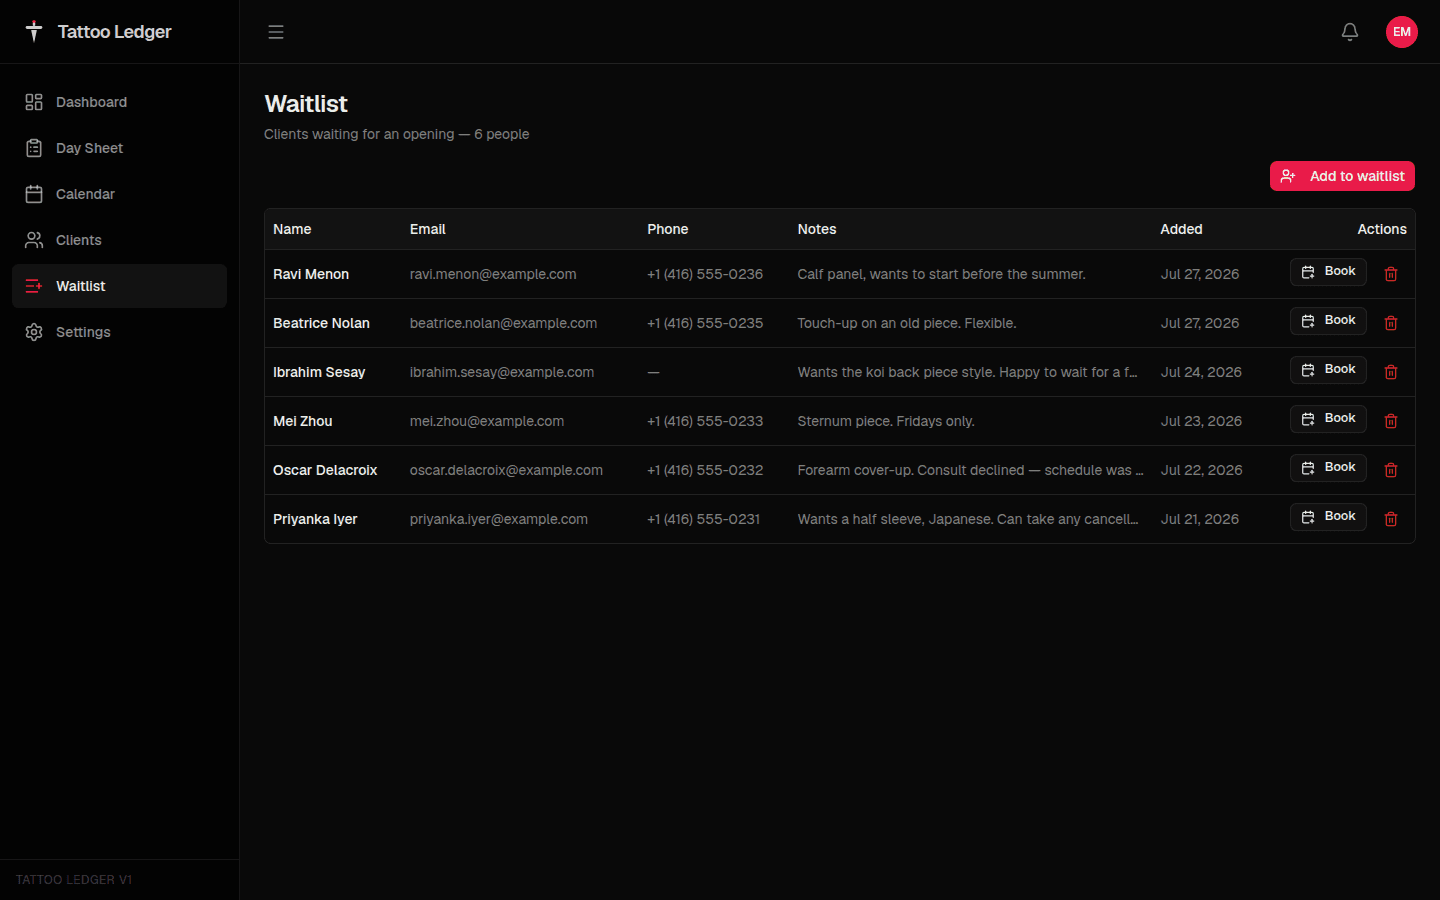This screenshot has height=900, width=1440.
Task: Click the Waitlist page heading
Action: (x=306, y=104)
